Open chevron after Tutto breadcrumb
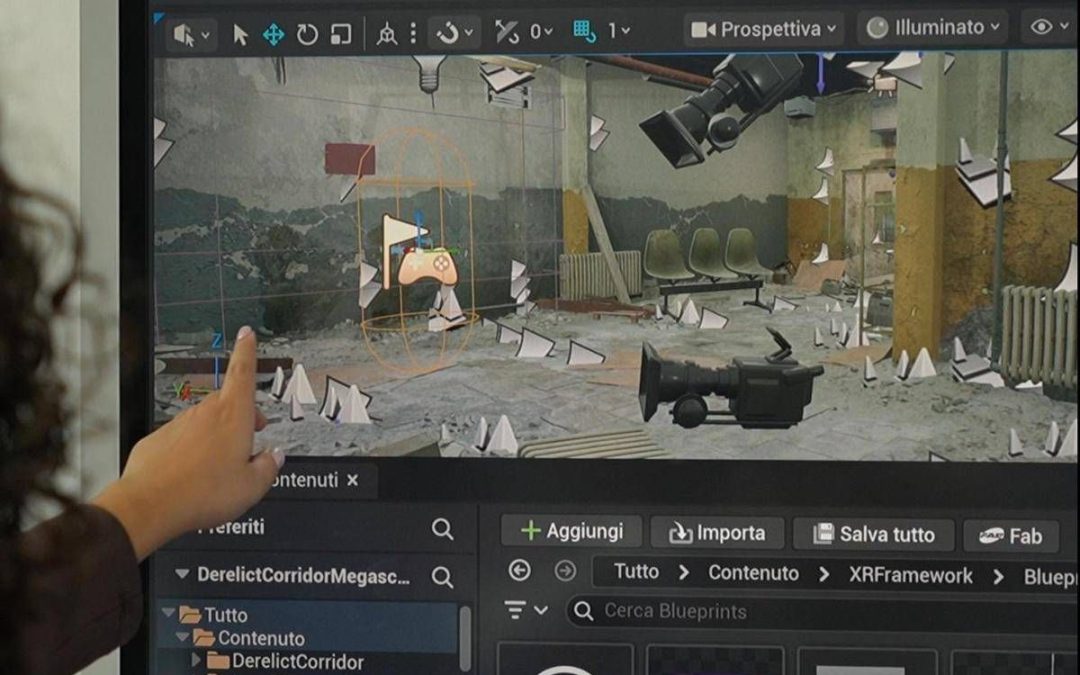This screenshot has height=675, width=1080. [x=683, y=573]
